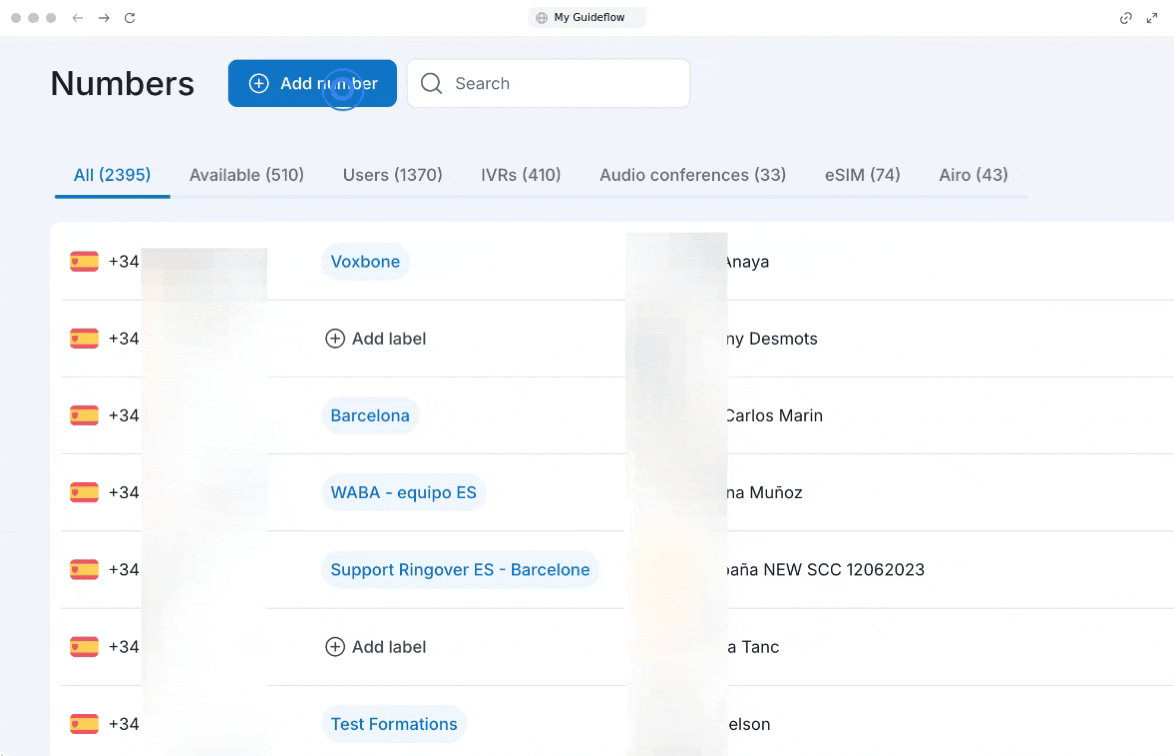The height and width of the screenshot is (756, 1174).
Task: Open the Airo (43) tab
Action: point(973,175)
